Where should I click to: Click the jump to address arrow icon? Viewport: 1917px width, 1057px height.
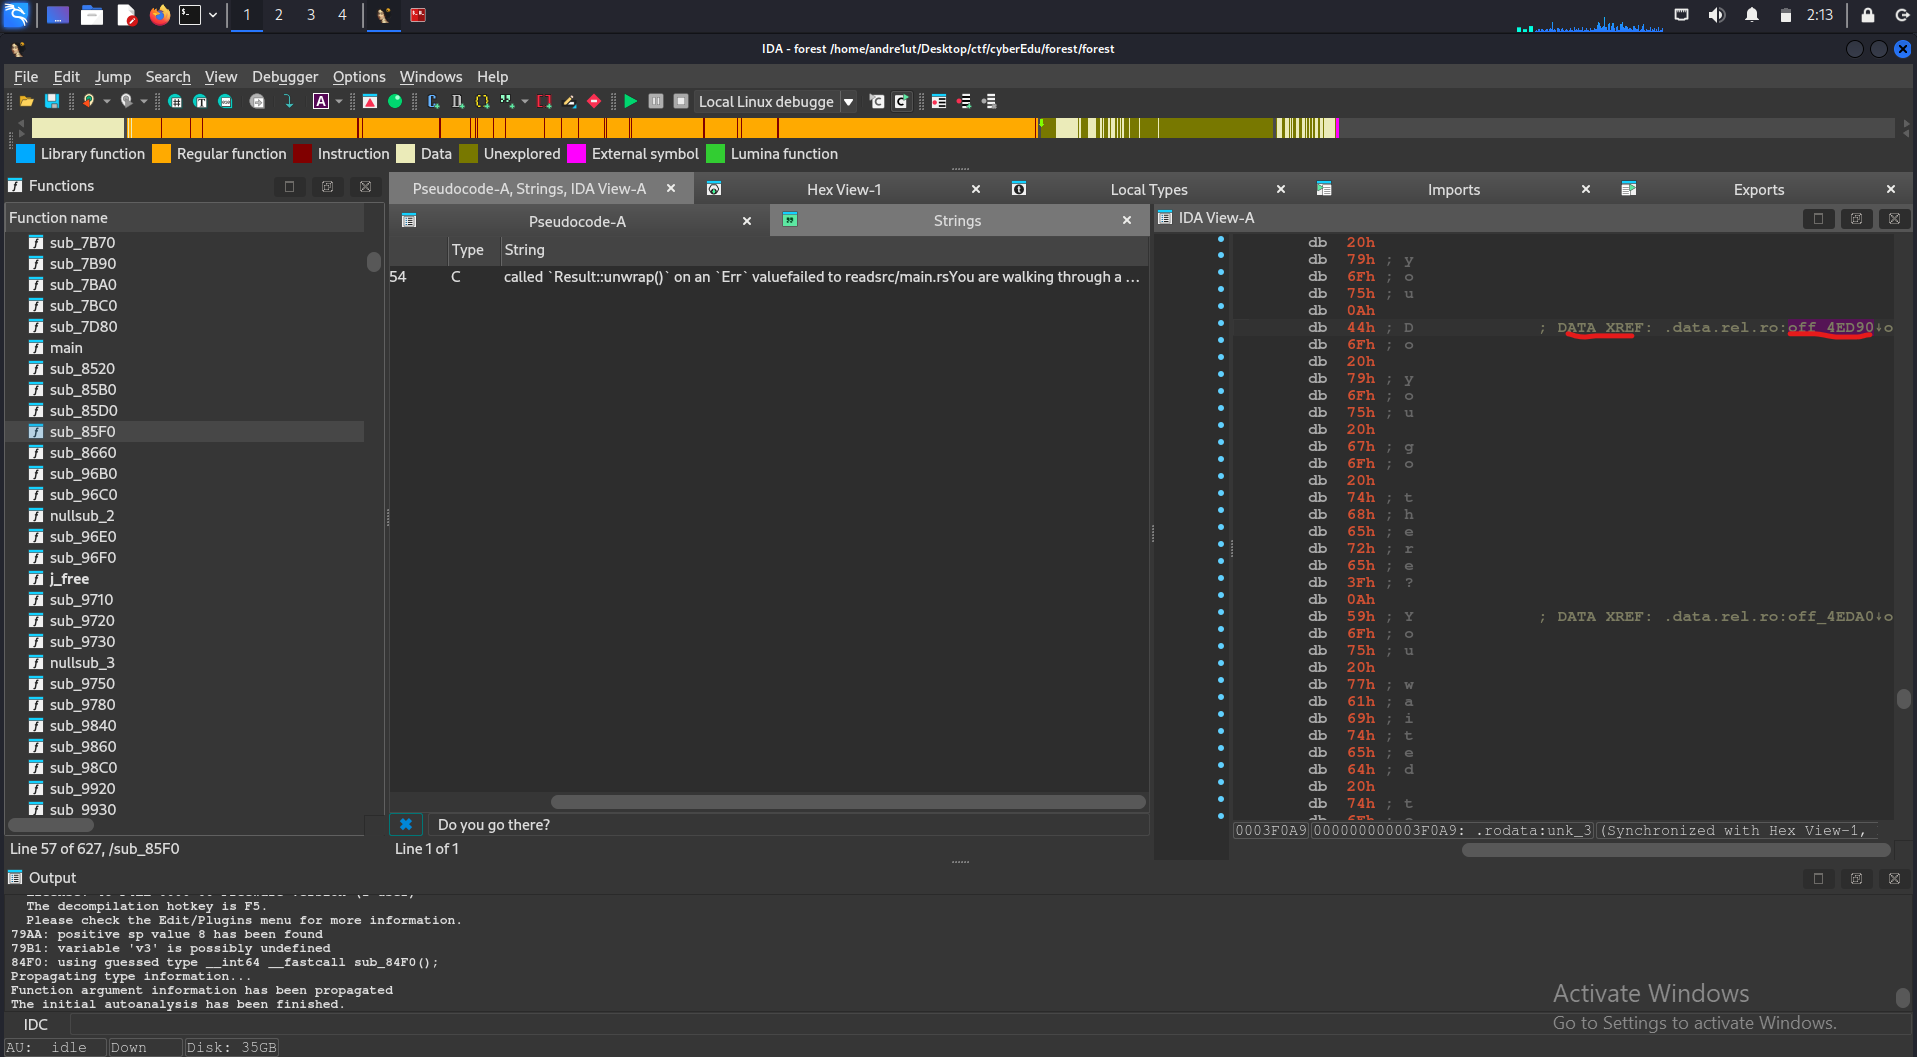point(289,101)
